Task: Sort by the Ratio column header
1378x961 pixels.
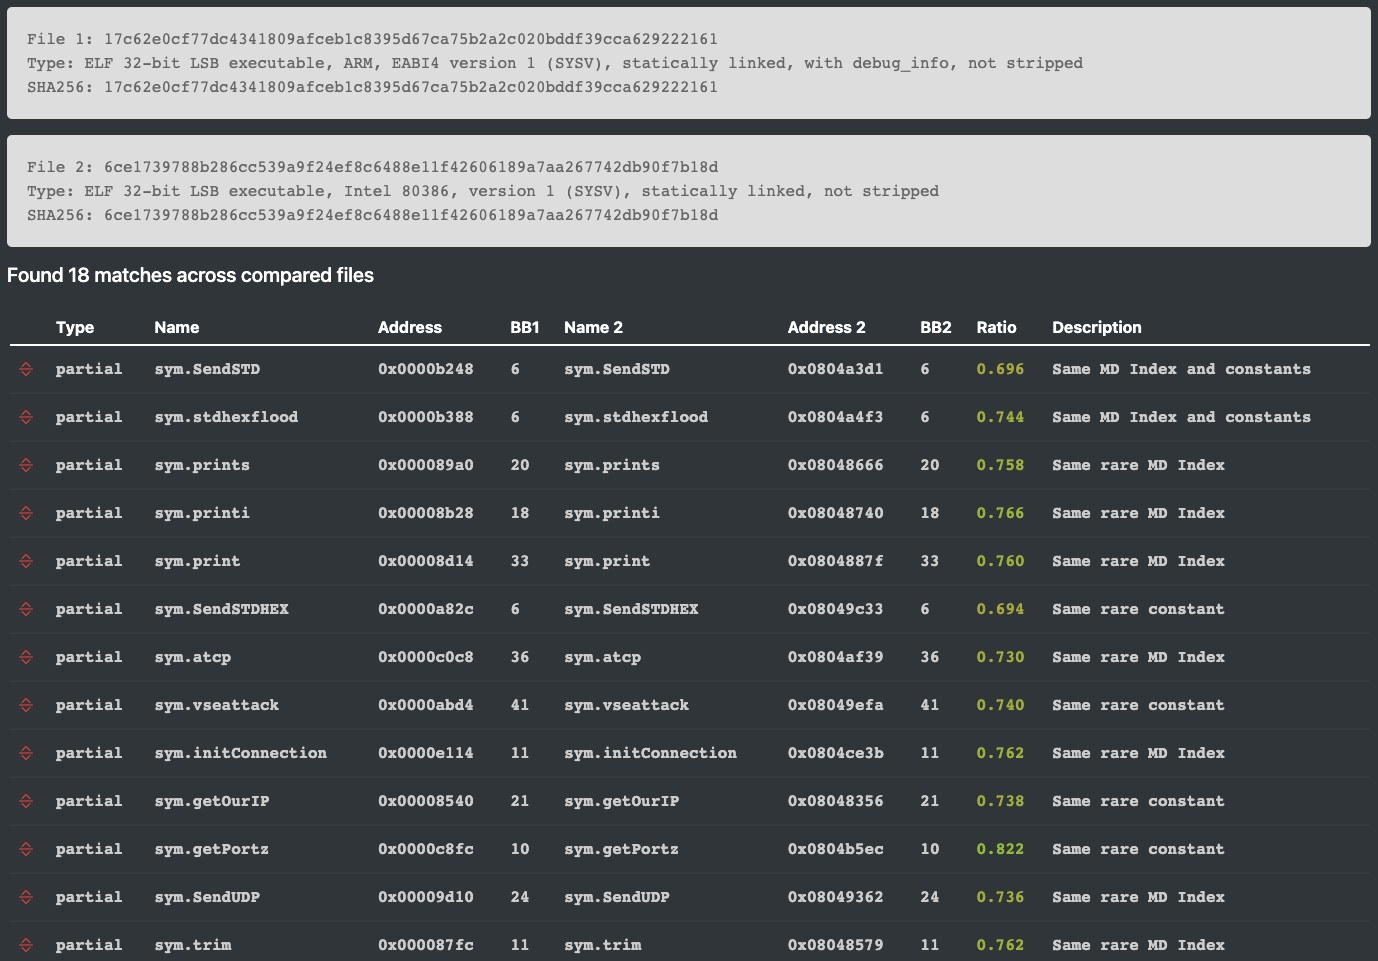Action: coord(996,327)
